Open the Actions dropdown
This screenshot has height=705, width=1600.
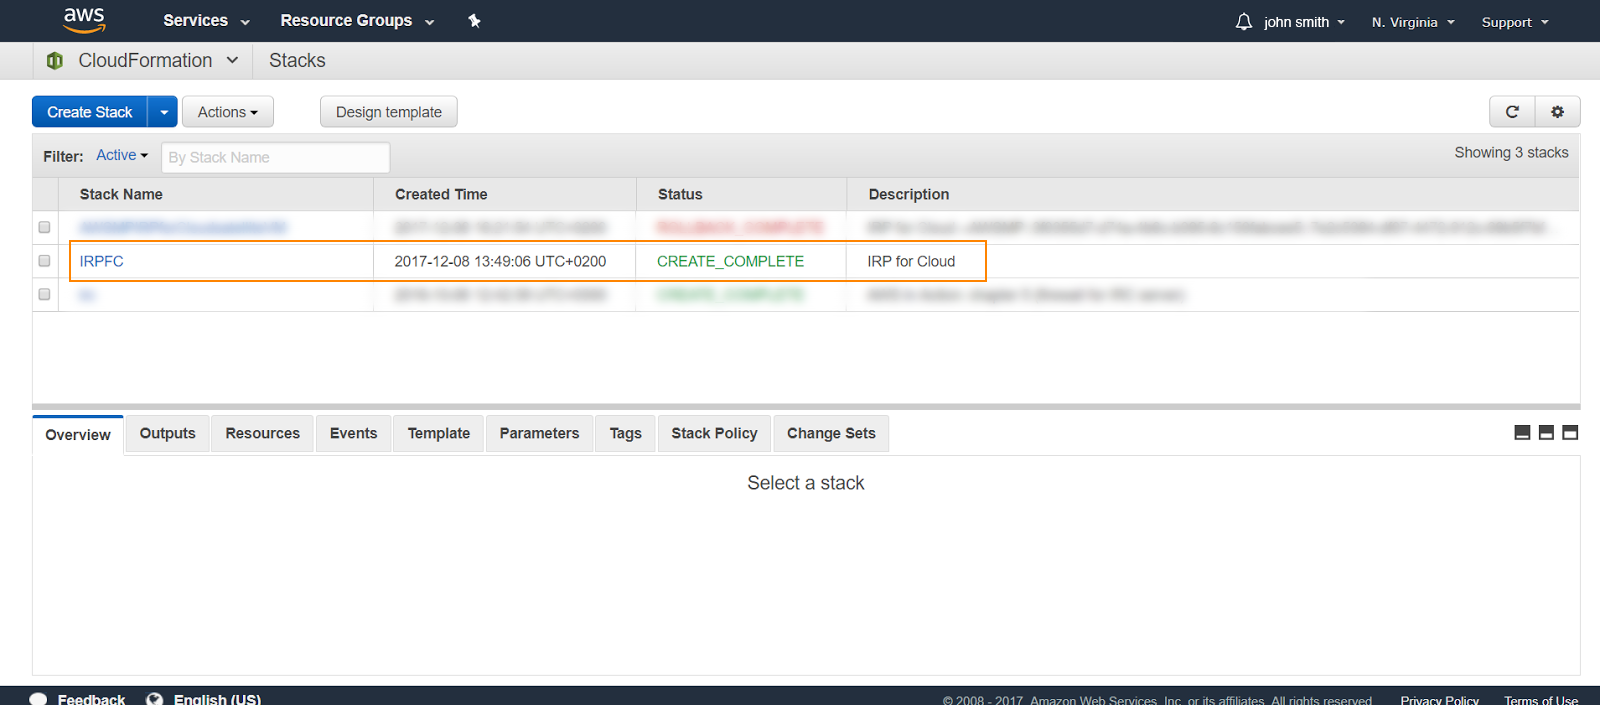[228, 112]
